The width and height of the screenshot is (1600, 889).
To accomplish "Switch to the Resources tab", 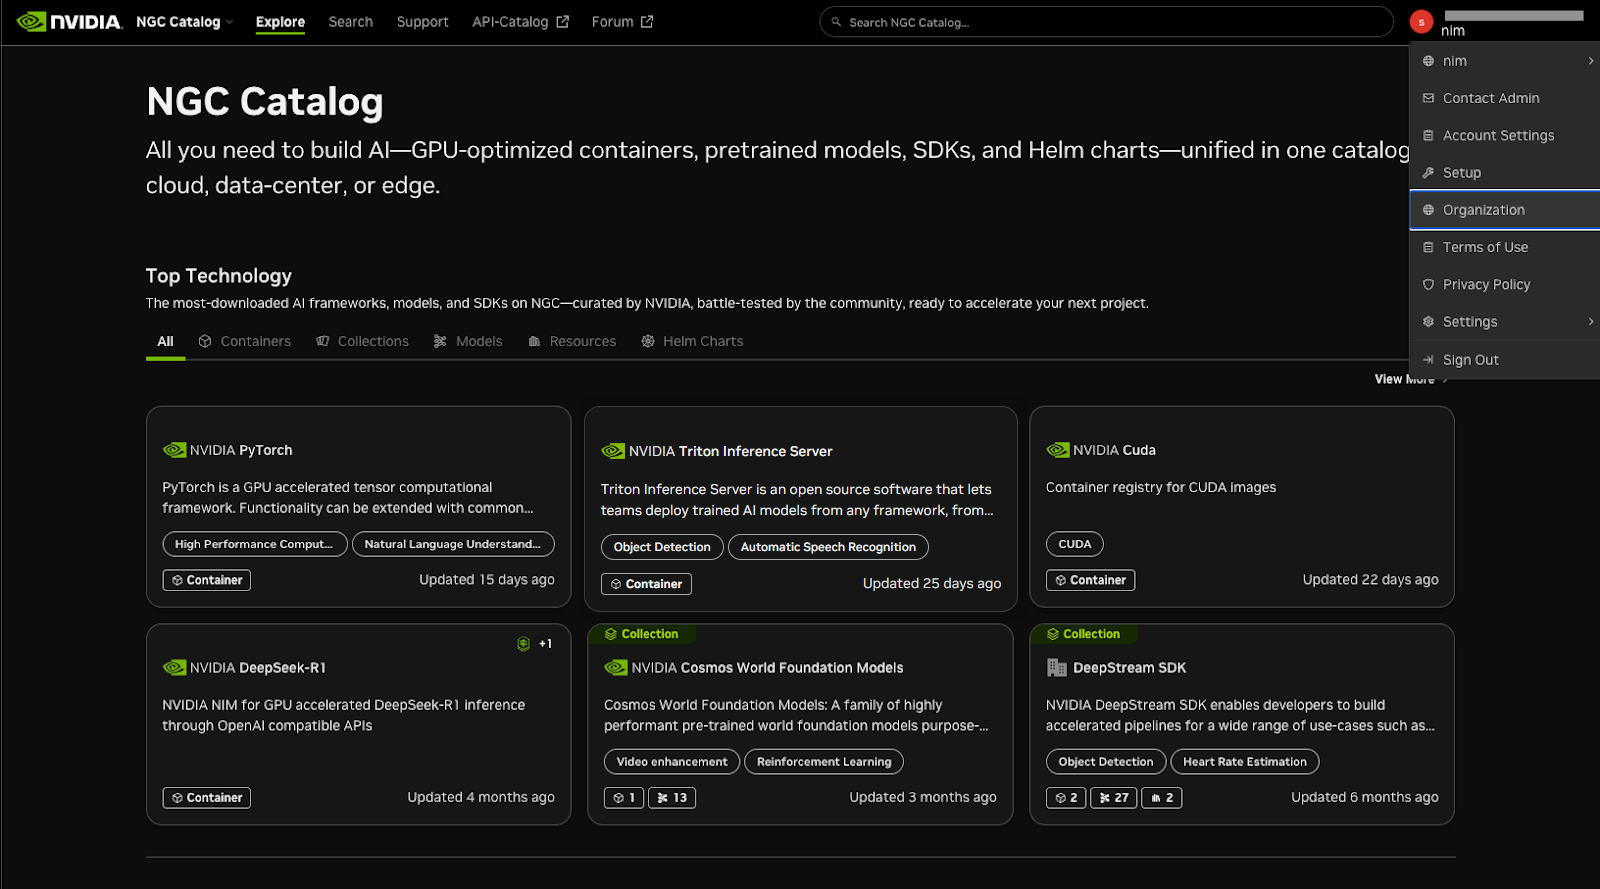I will pyautogui.click(x=572, y=342).
